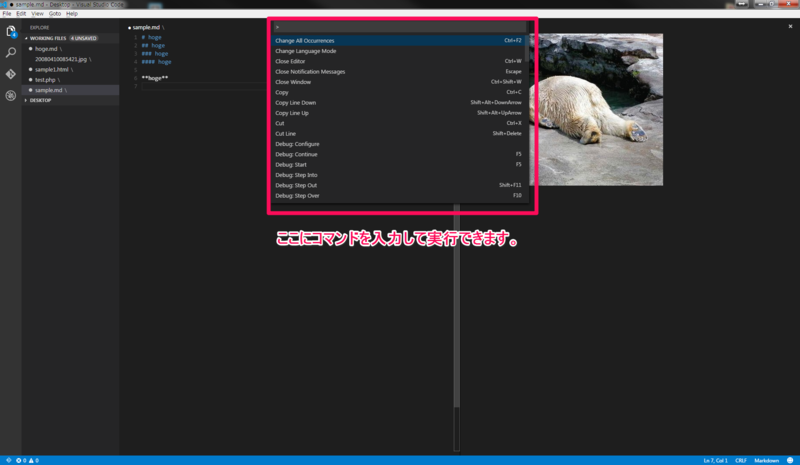
Task: Click the git sync icon in status bar
Action: coord(8,460)
